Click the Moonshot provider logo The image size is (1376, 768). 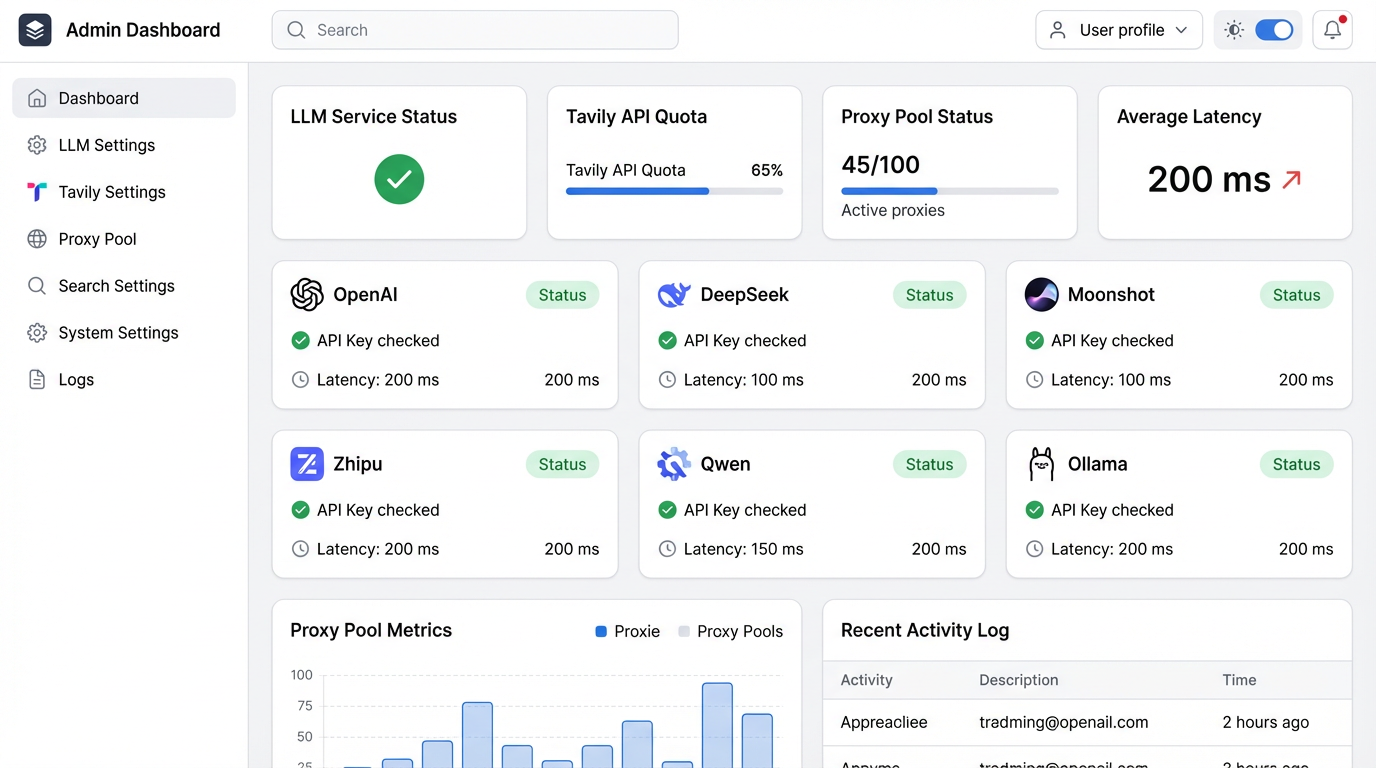click(1041, 295)
